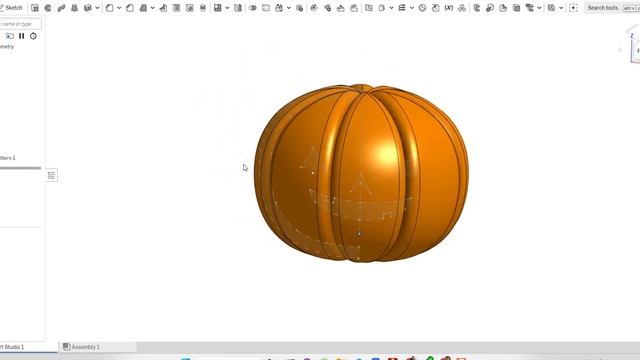Open the regeneration stopwatch icon
Viewport: 640px width, 360px height.
click(33, 36)
